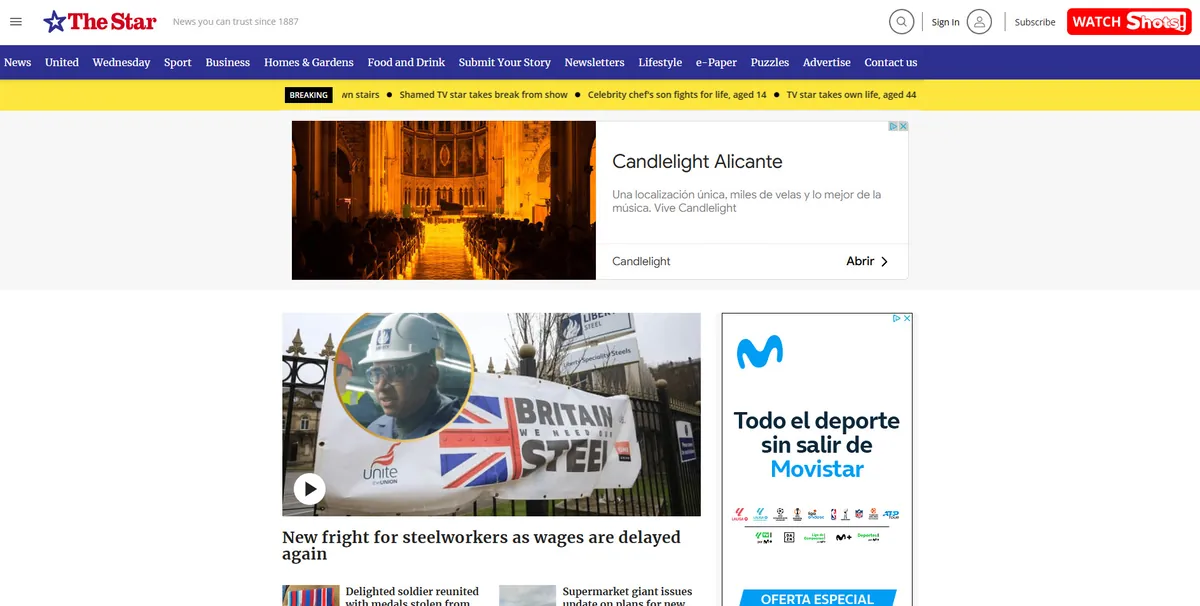Open Submit Your Story menu item

[x=505, y=62]
